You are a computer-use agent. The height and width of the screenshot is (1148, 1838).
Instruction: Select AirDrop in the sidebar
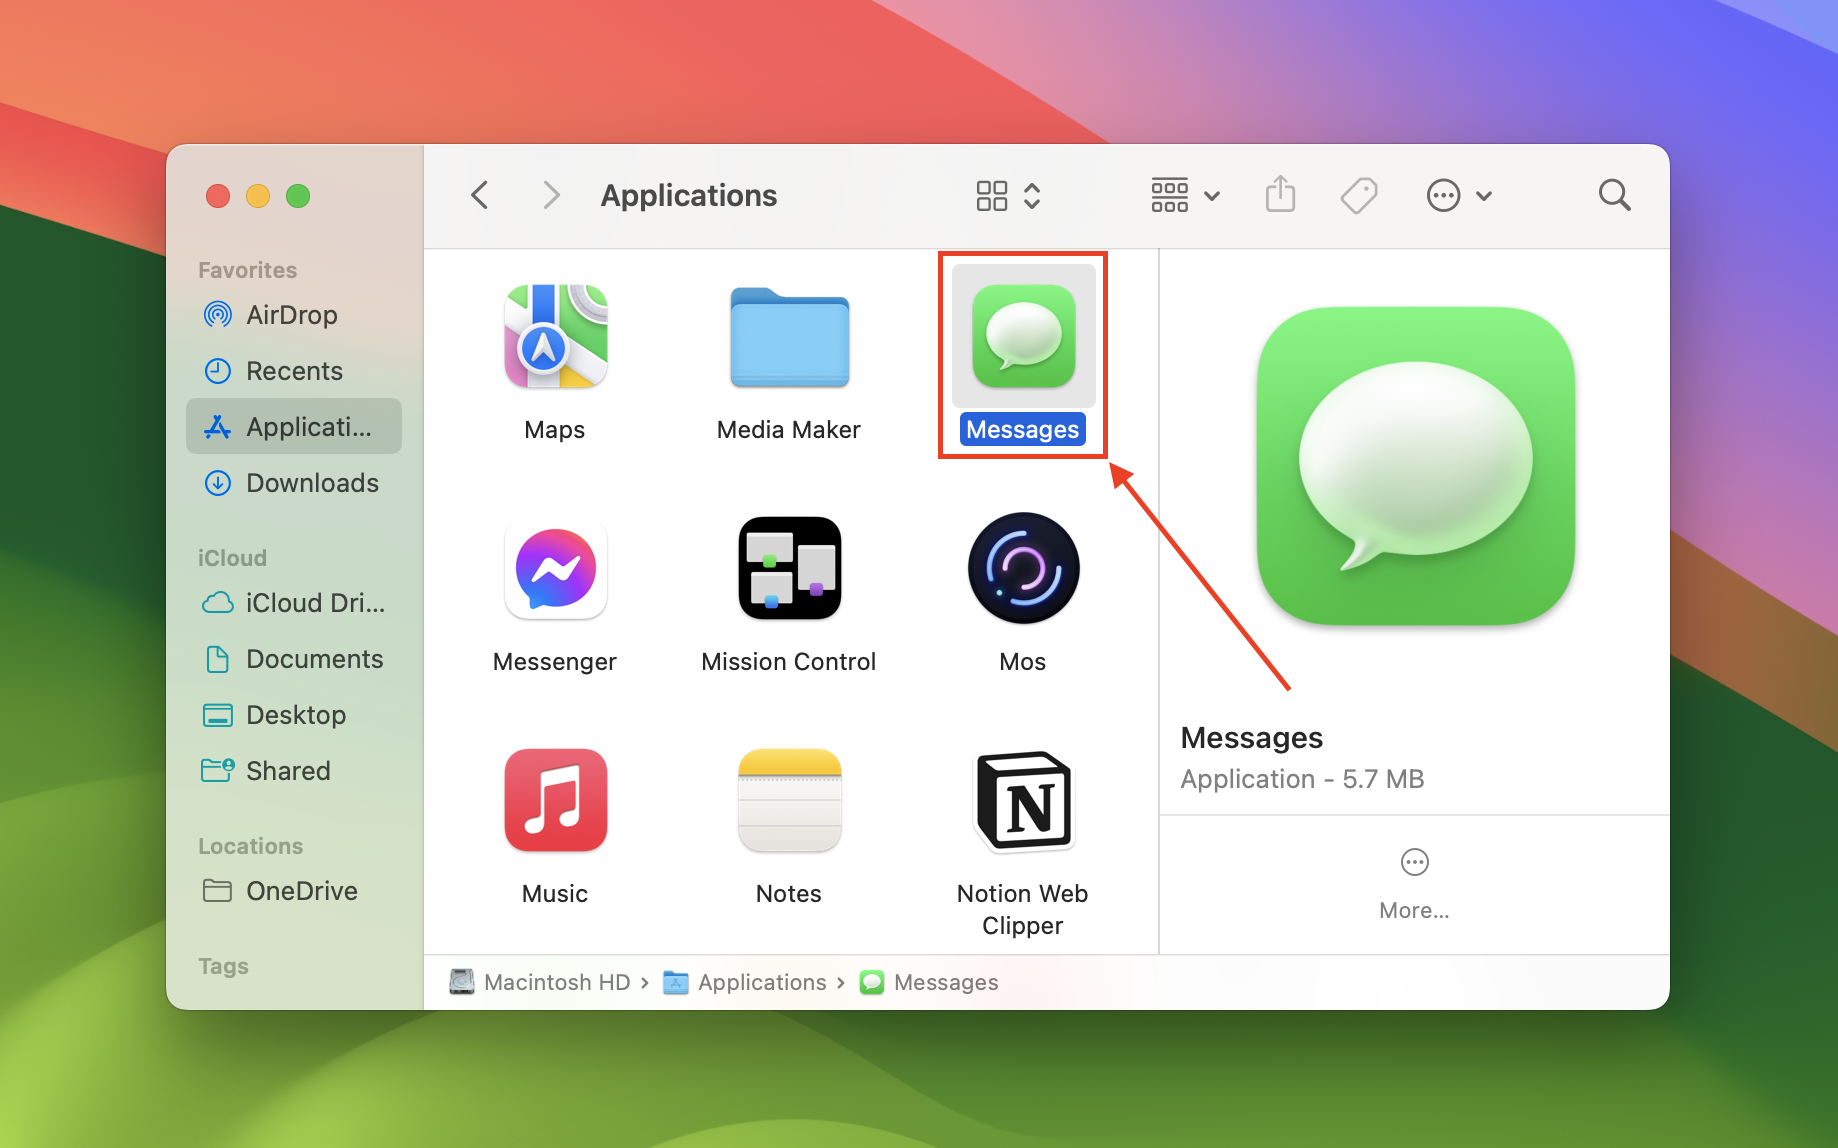pos(291,314)
